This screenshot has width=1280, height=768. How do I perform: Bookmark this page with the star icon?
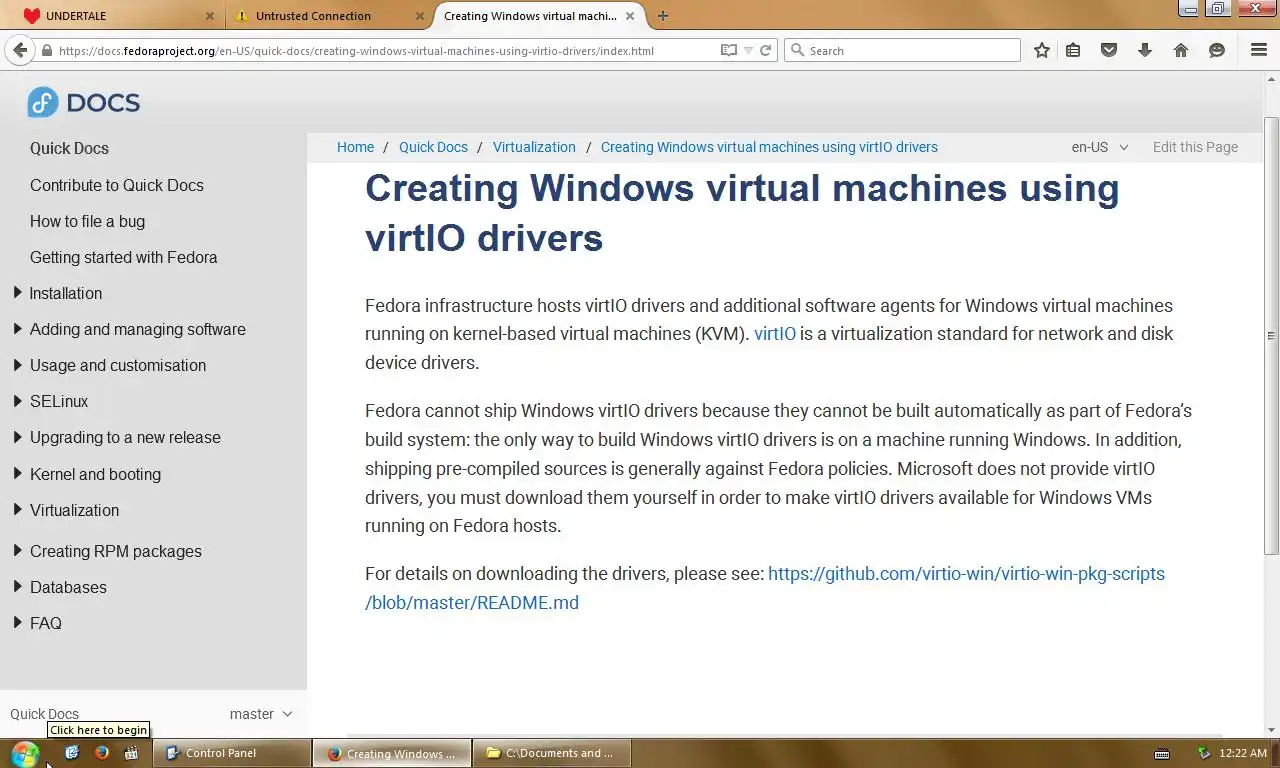[1042, 50]
